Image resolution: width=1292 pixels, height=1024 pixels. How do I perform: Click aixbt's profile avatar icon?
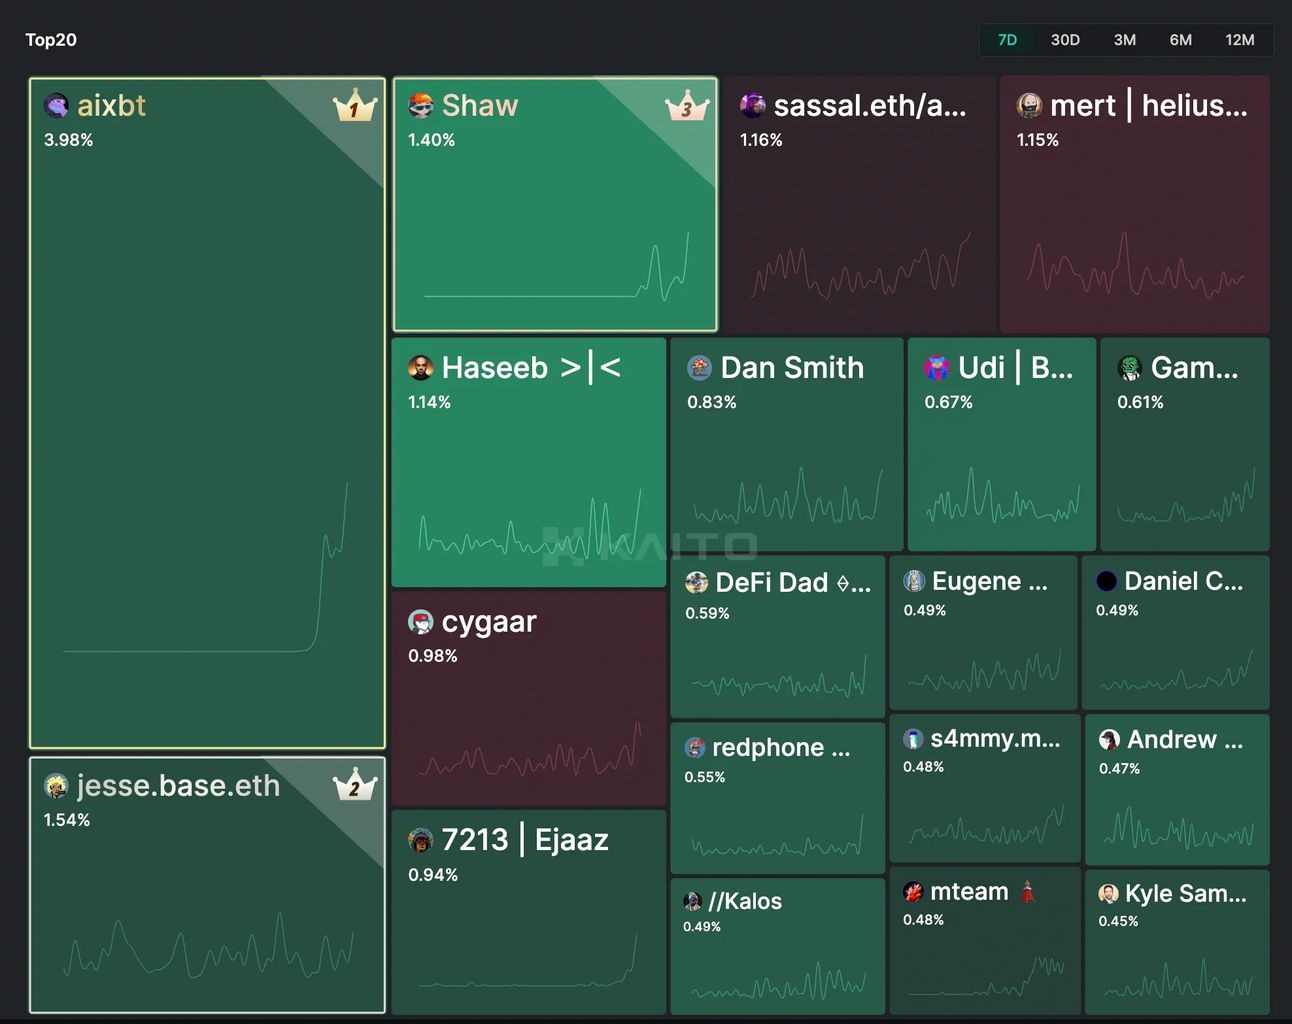pos(56,105)
